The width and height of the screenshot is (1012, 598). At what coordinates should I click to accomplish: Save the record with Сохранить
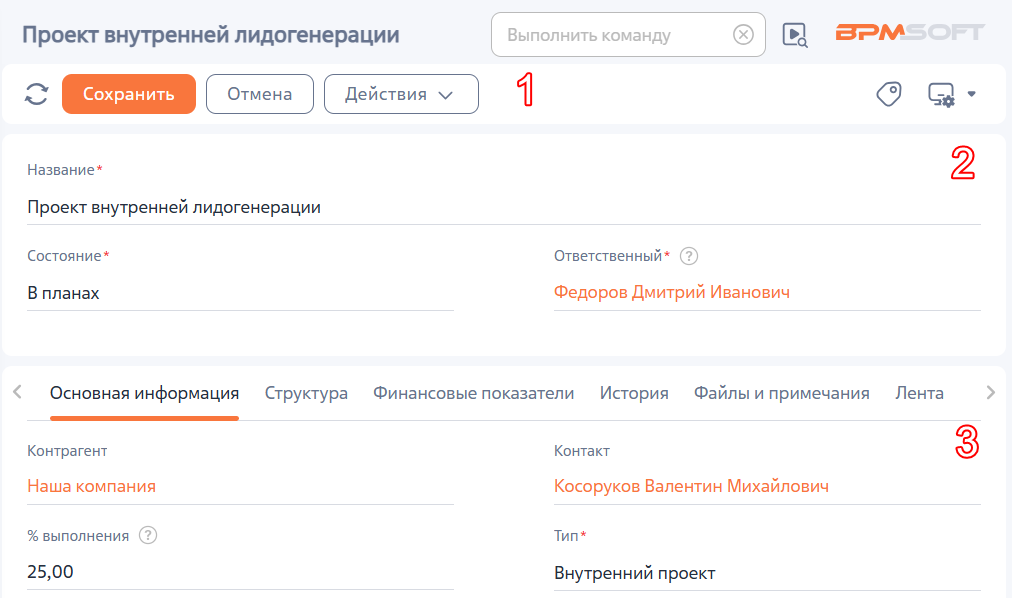point(129,94)
